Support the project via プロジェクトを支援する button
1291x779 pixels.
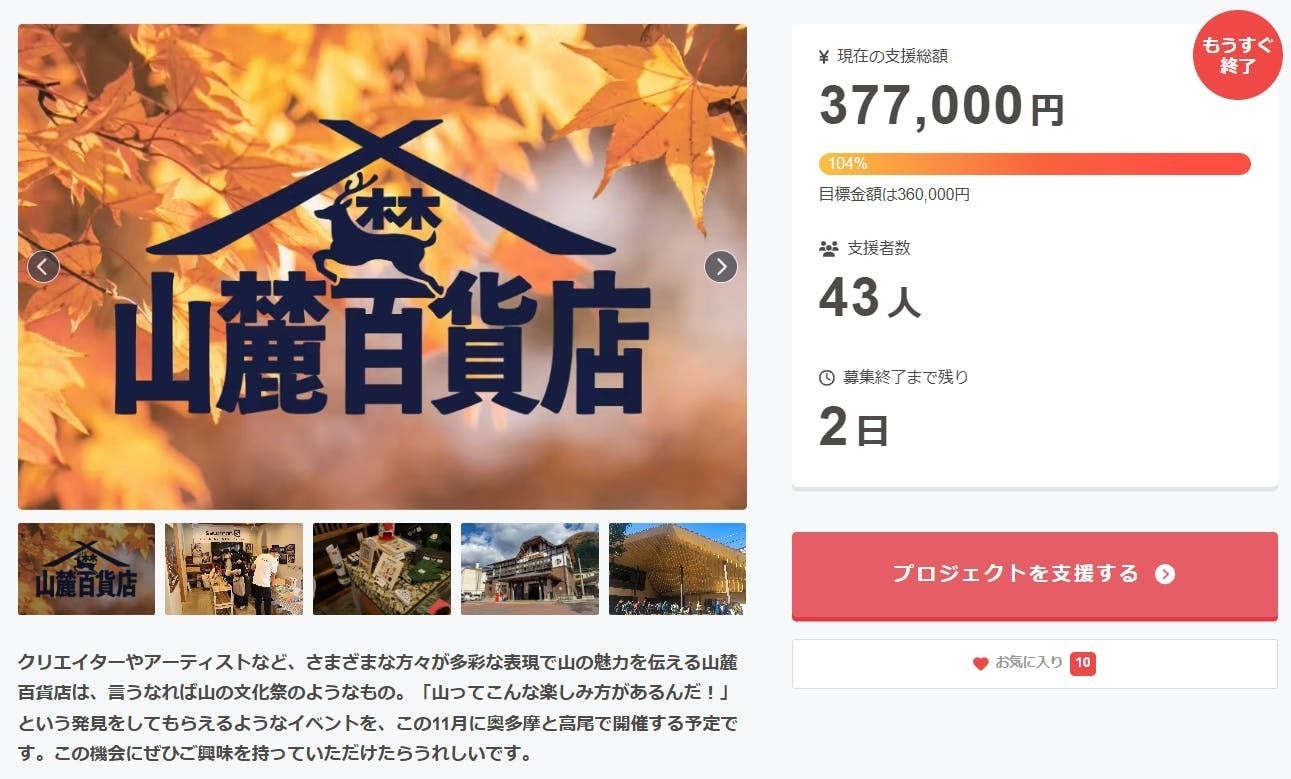1035,575
